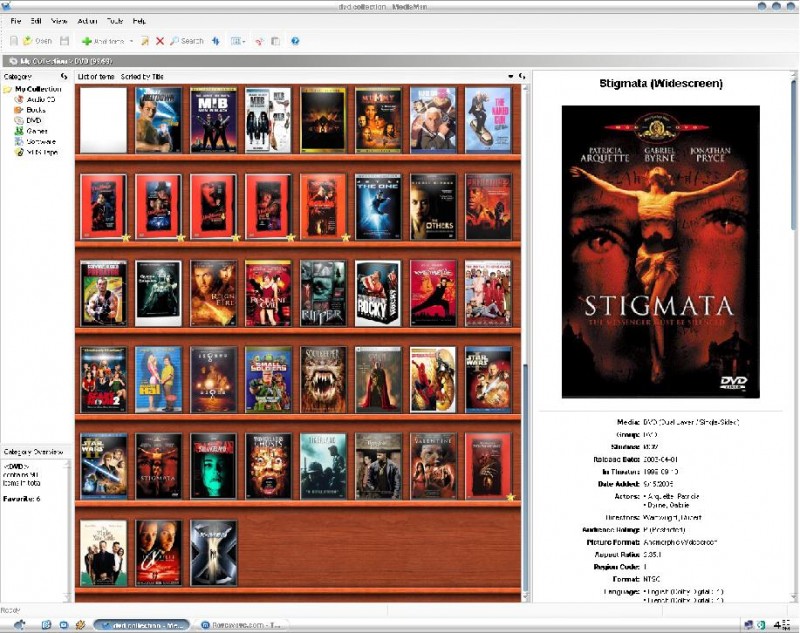Screen dimensions: 800x633
Task: Click the blue help question mark icon
Action: tap(295, 41)
